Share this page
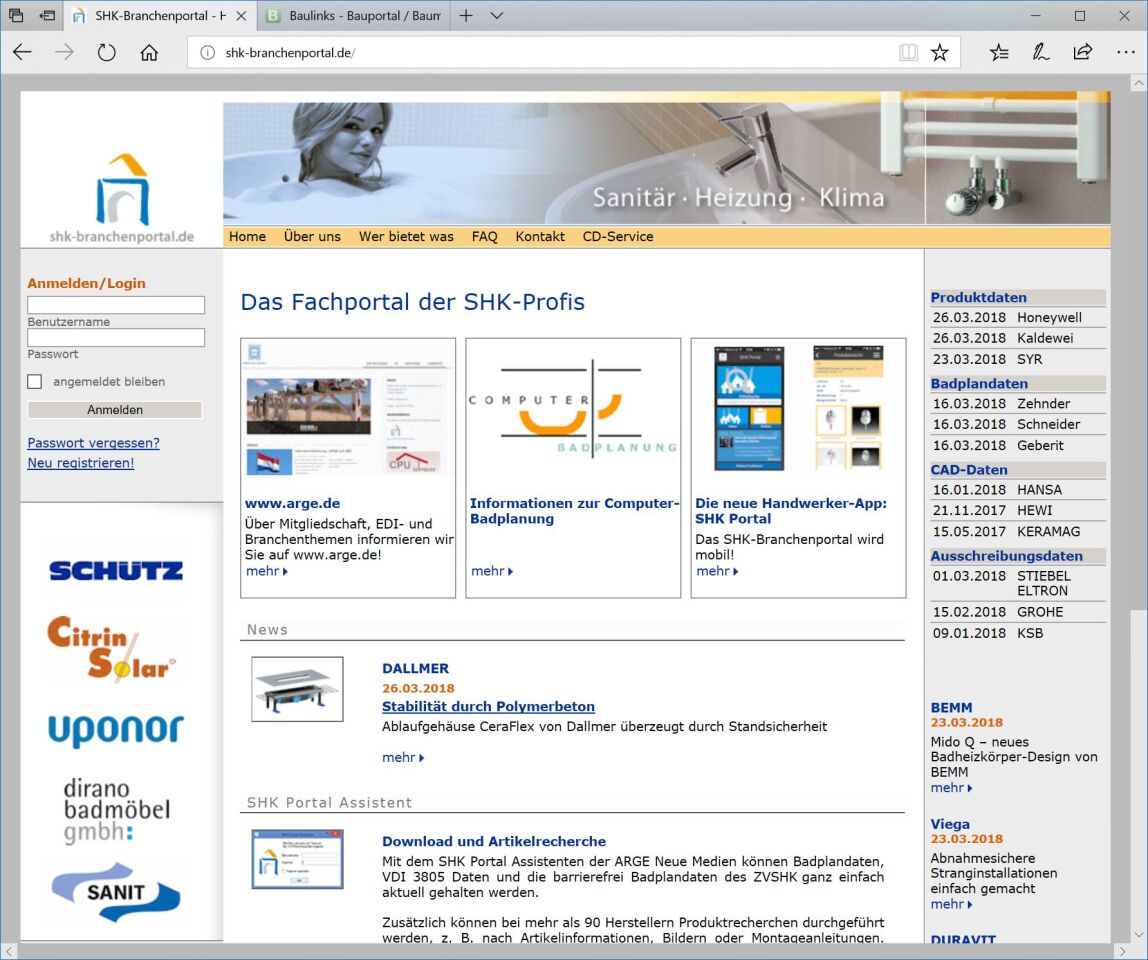Viewport: 1148px width, 960px height. click(x=1083, y=53)
